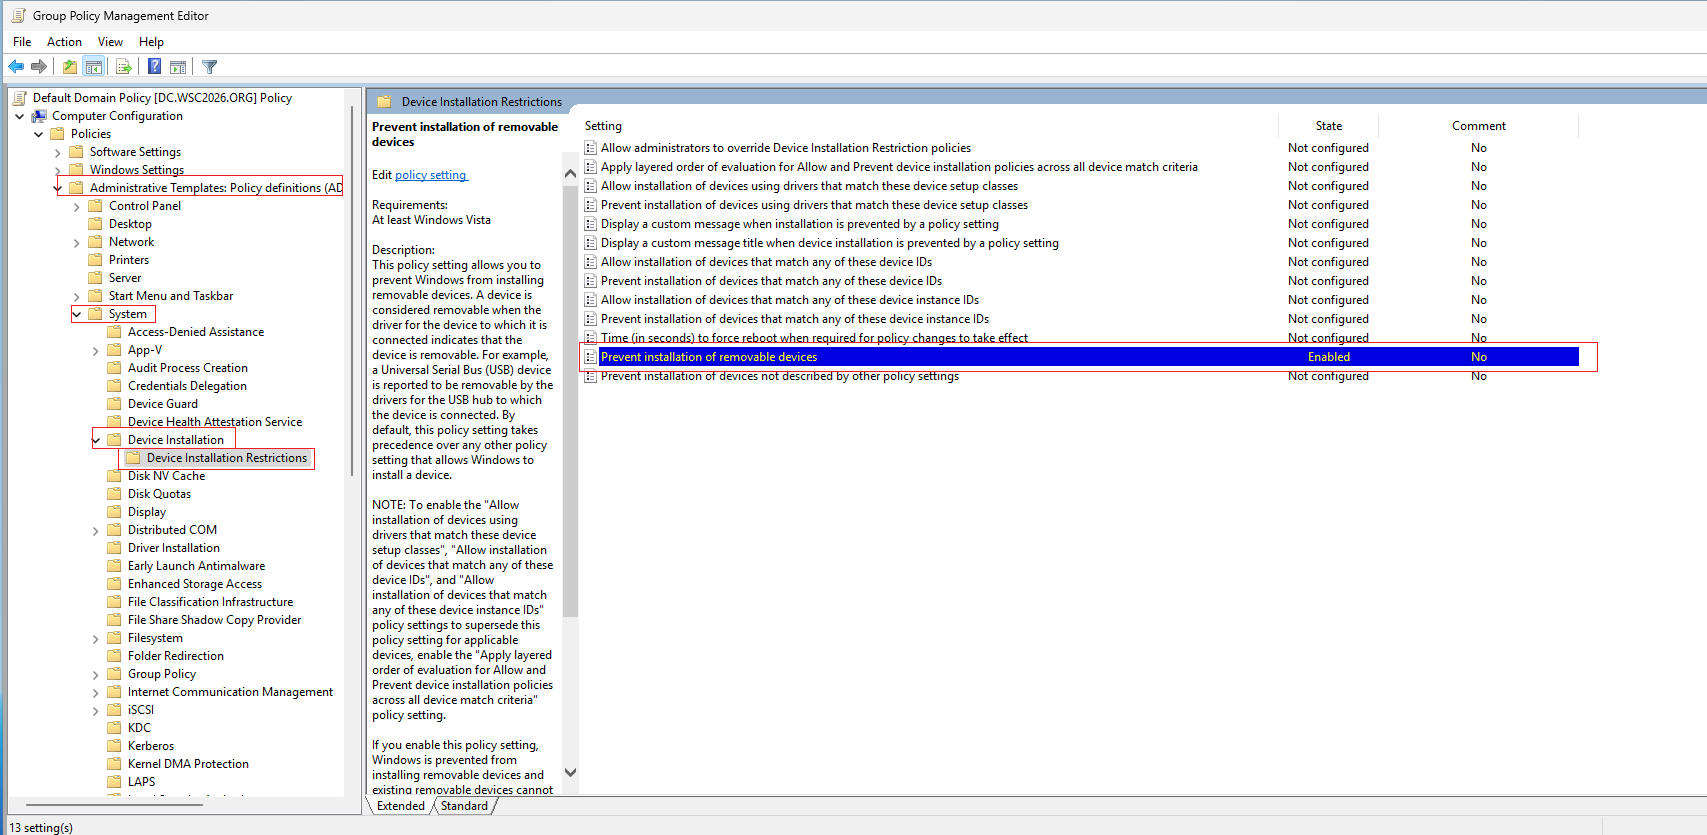This screenshot has height=835, width=1707.
Task: Toggle Show/Hide Console Tree toolbar icon
Action: pos(94,67)
